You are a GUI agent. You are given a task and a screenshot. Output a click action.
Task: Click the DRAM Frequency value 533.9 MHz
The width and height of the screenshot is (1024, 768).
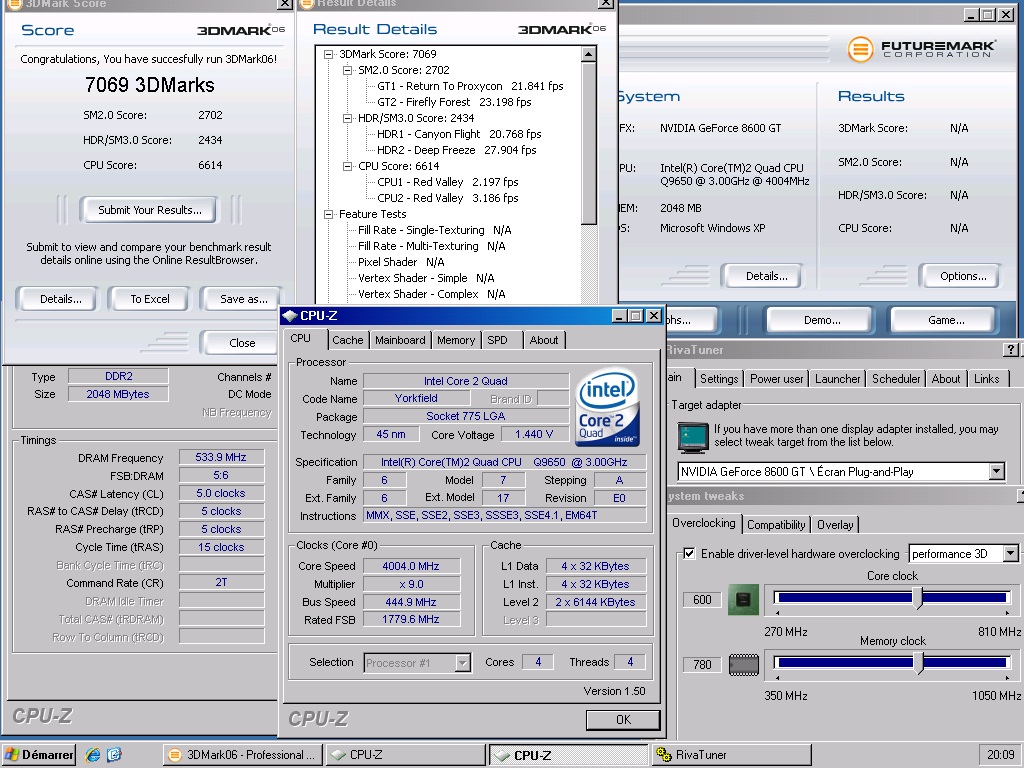(221, 457)
